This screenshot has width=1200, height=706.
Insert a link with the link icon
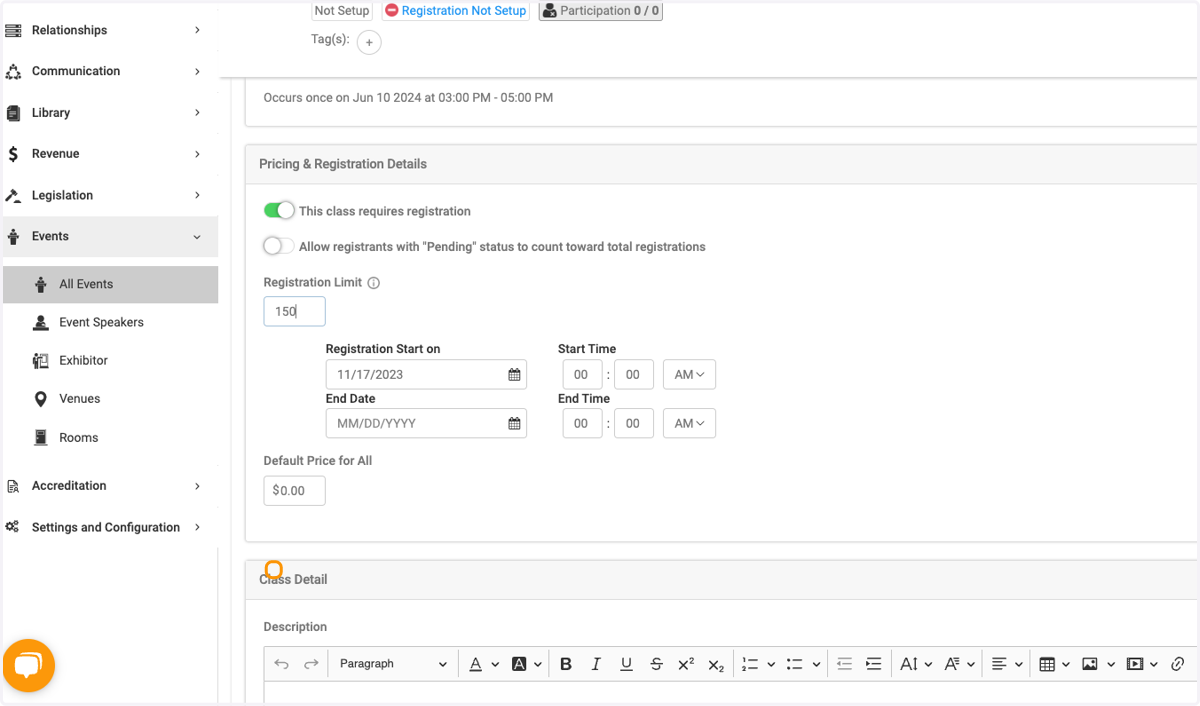click(x=1178, y=664)
